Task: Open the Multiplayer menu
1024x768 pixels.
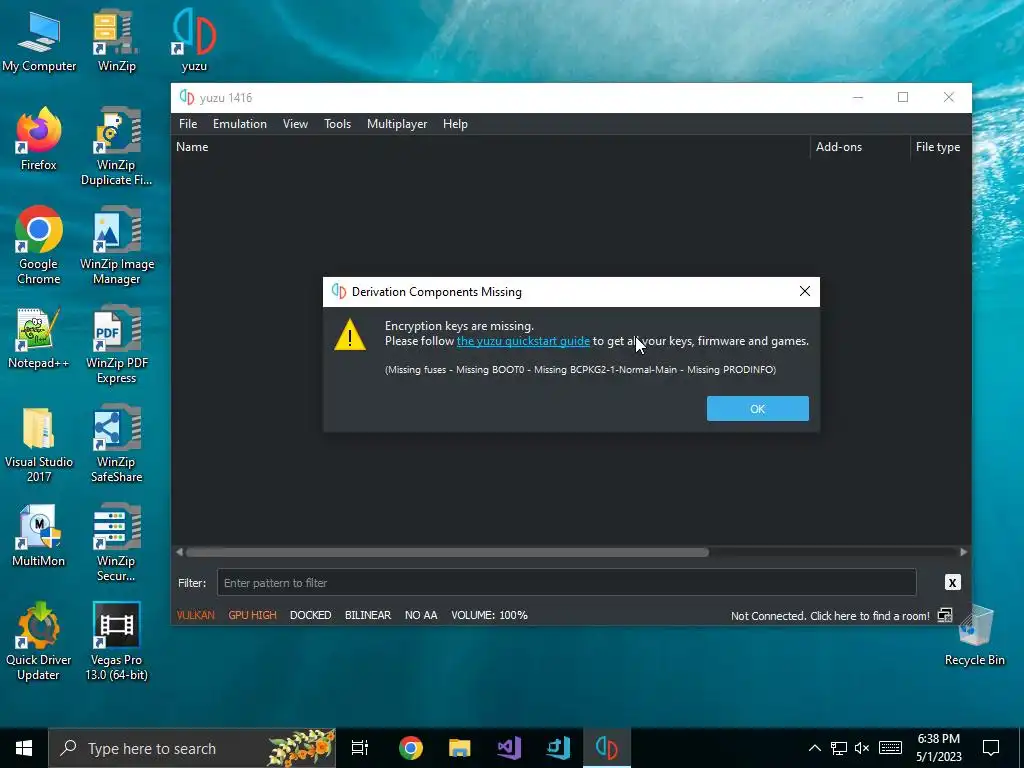Action: pos(397,124)
